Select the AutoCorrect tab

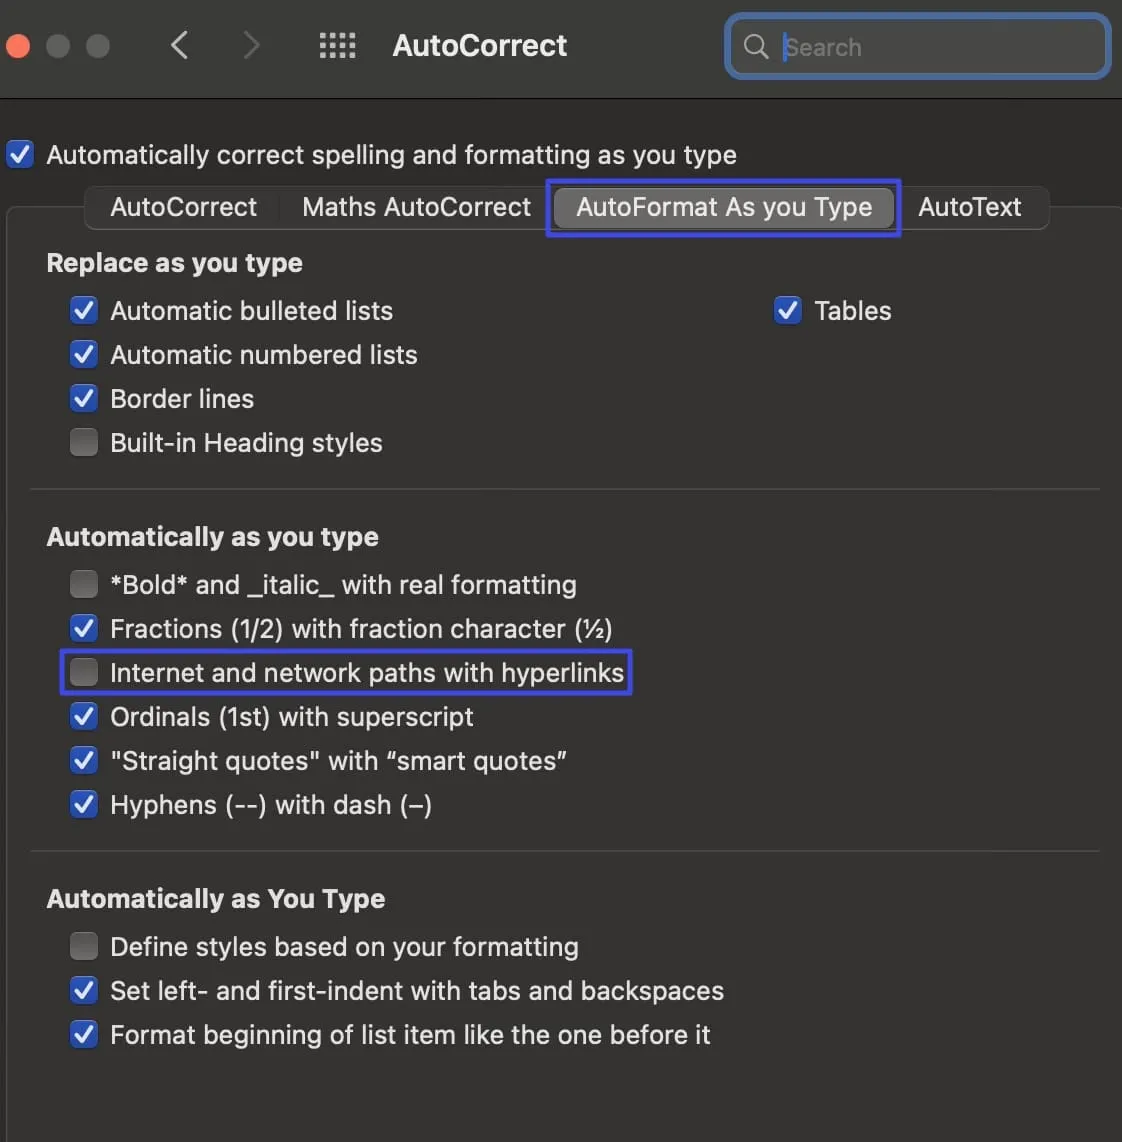click(183, 207)
